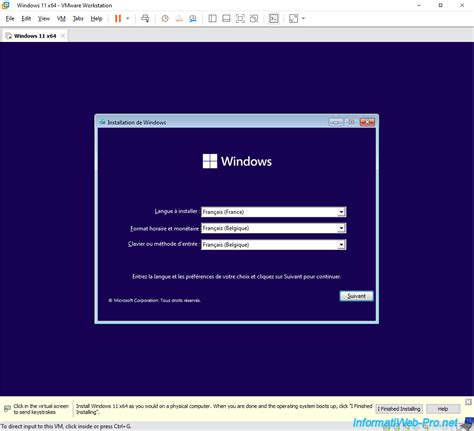Enter Unity mode
This screenshot has width=474, height=431.
254,19
